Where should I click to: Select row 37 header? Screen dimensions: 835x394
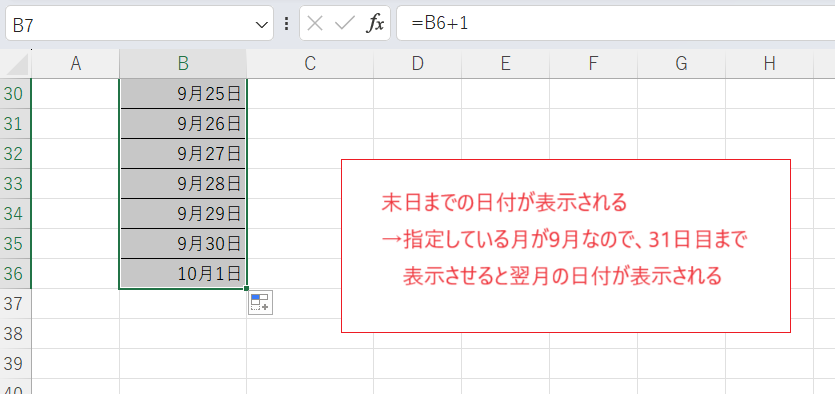[15, 303]
